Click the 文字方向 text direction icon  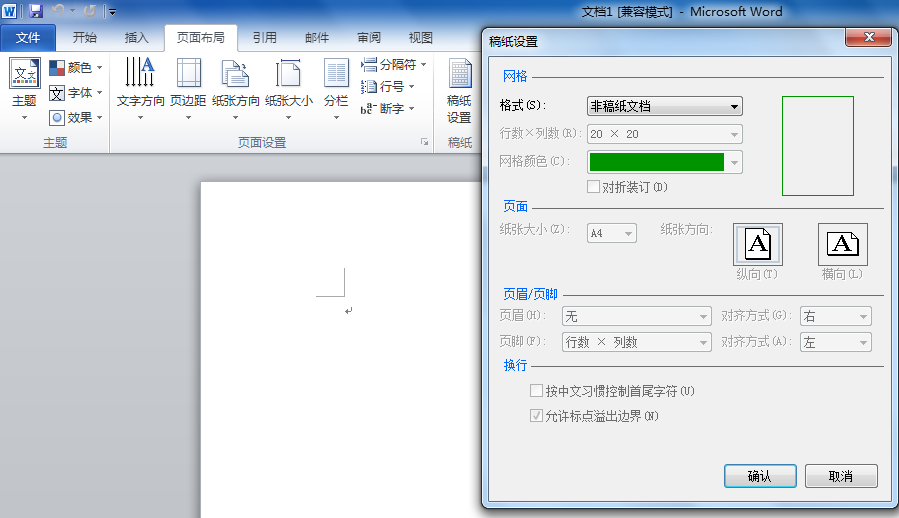(x=140, y=72)
